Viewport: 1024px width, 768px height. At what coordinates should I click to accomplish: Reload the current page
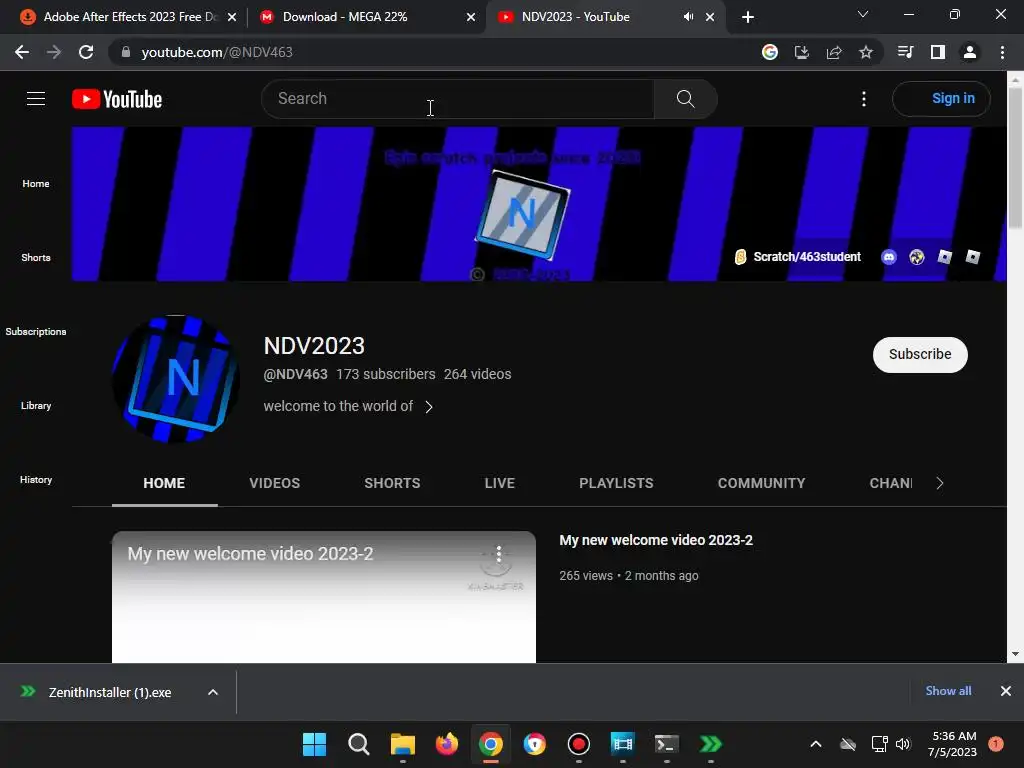point(86,52)
